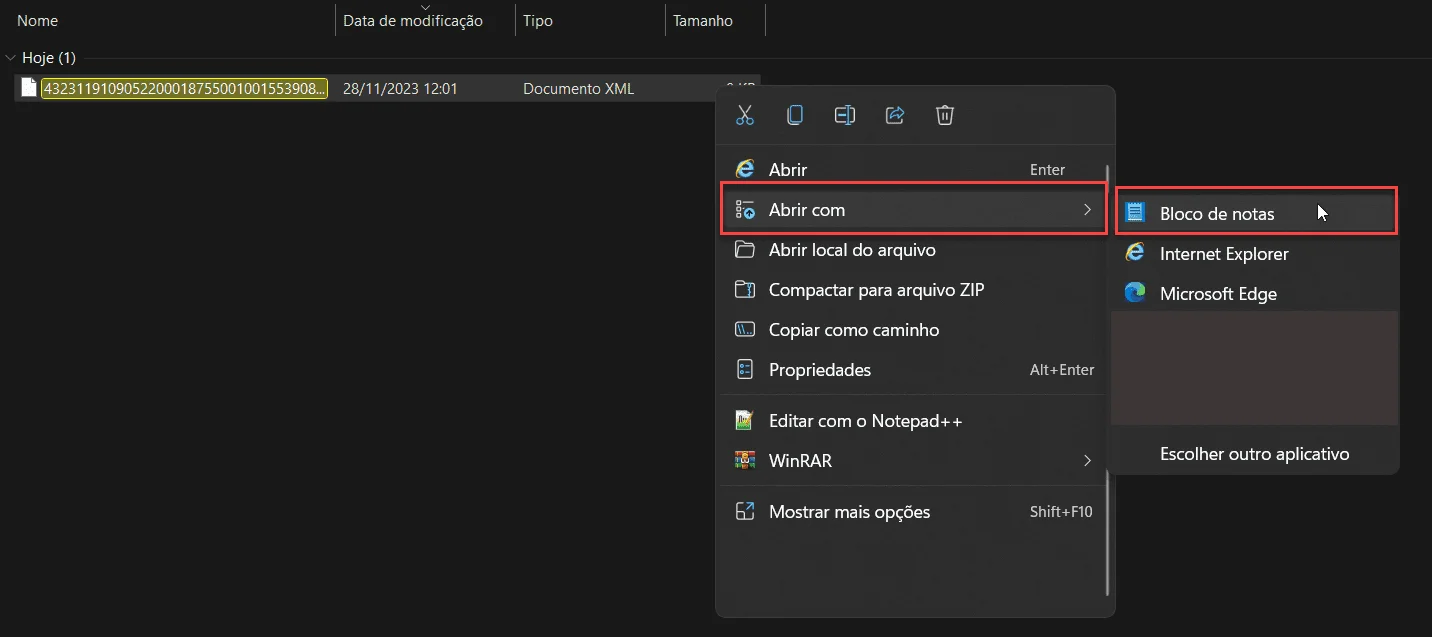Select Compactar para arquivo ZIP
1432x637 pixels.
(x=876, y=290)
